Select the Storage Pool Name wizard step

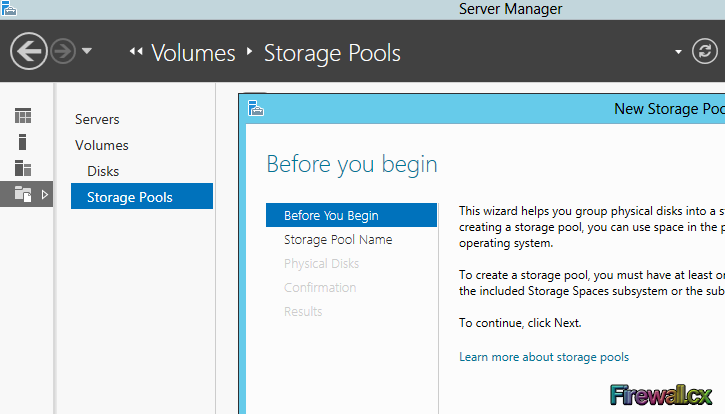point(338,240)
